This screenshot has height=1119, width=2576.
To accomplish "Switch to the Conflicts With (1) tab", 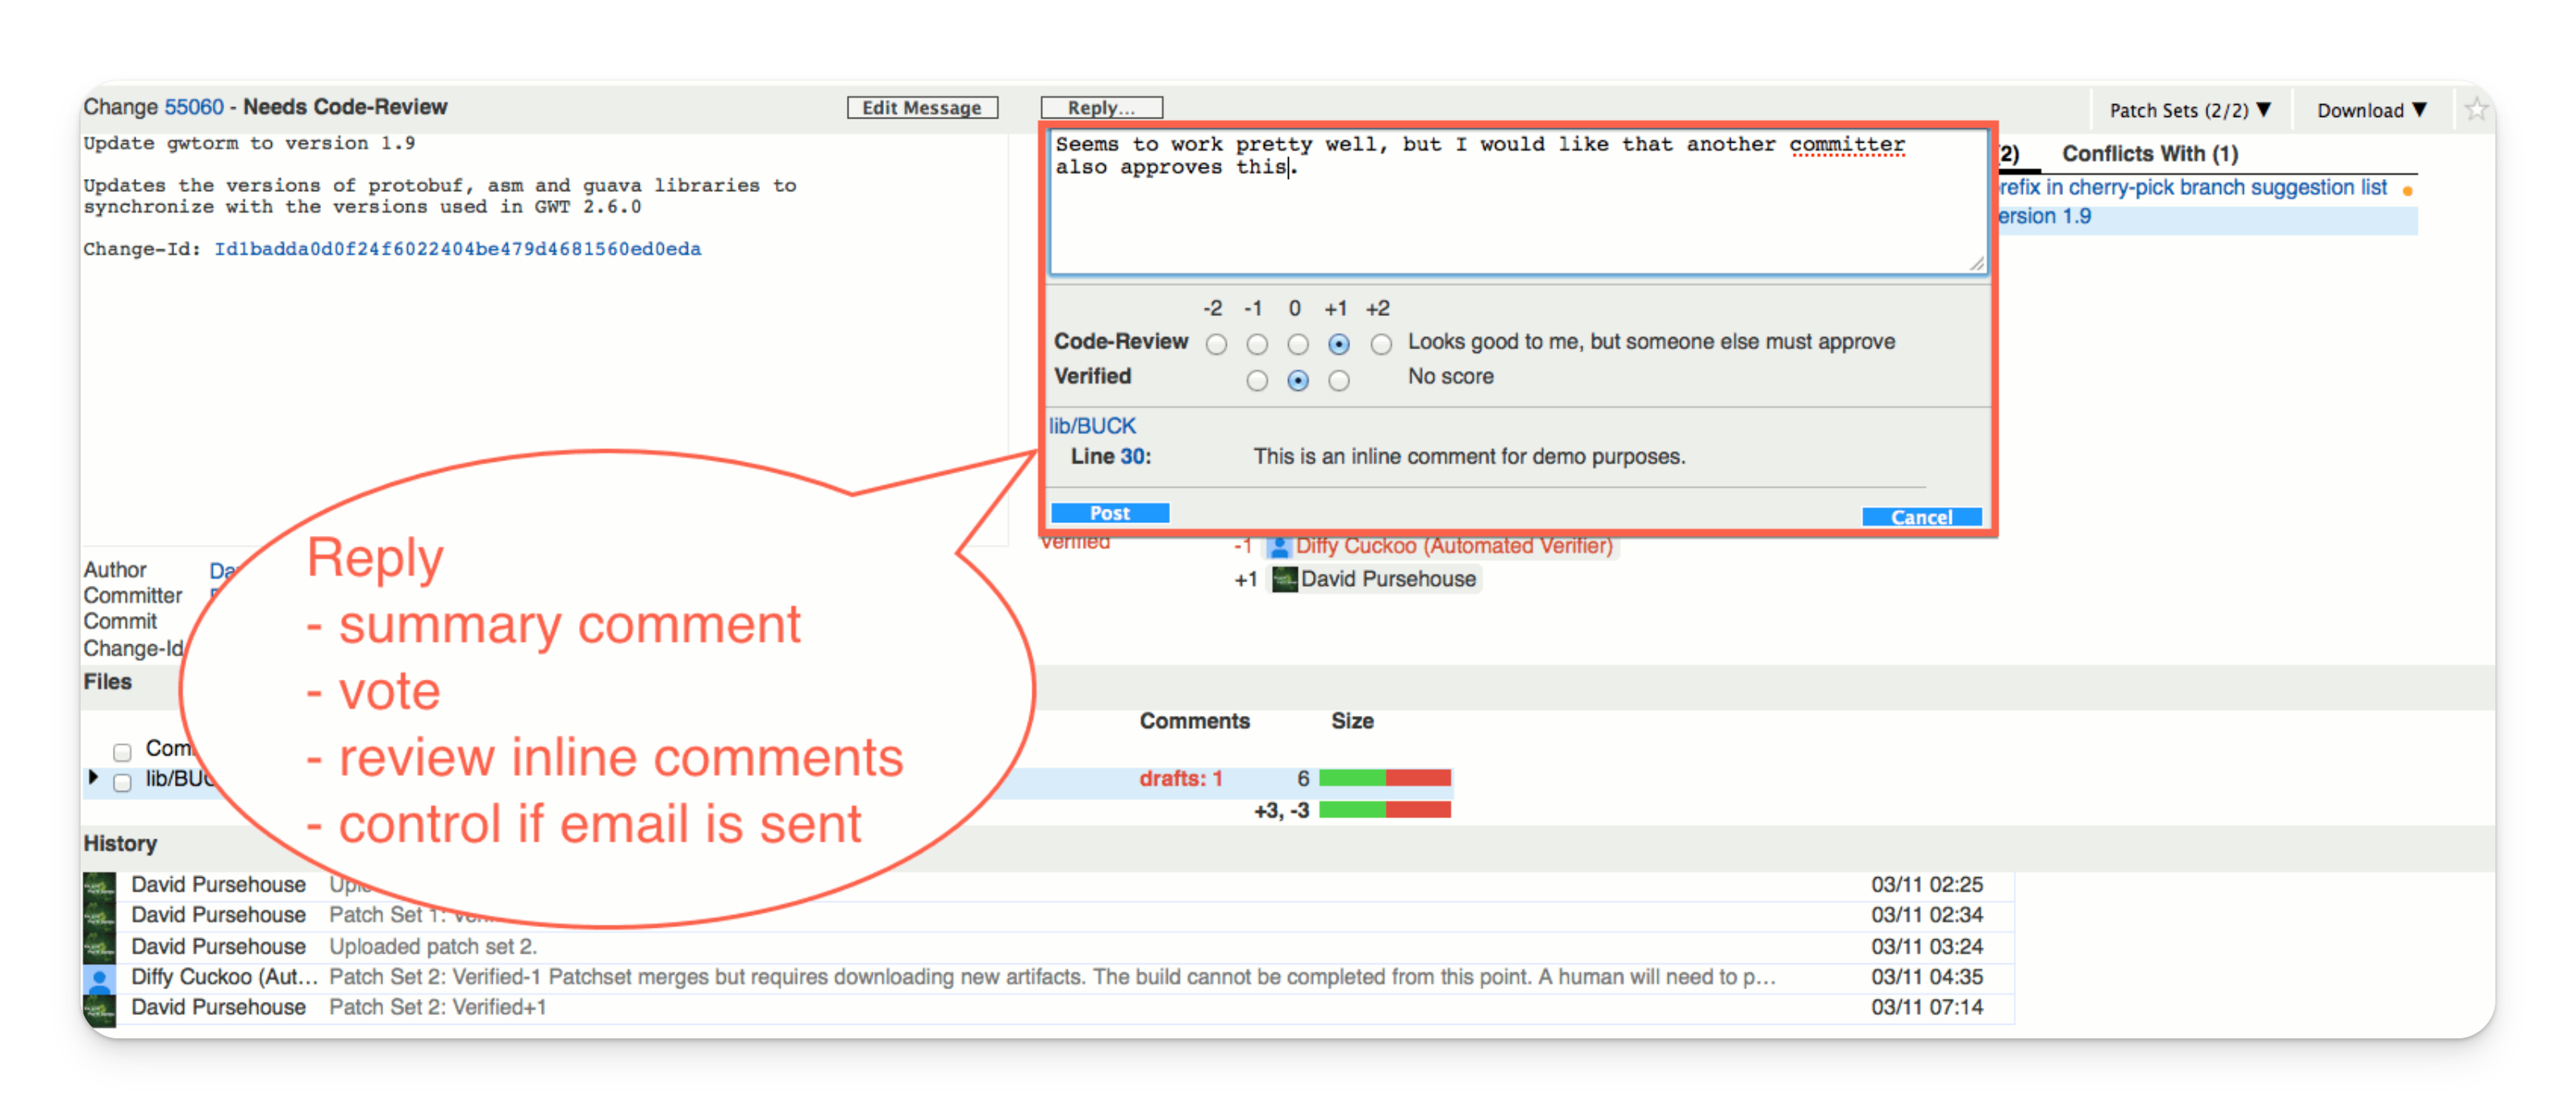I will click(2149, 154).
